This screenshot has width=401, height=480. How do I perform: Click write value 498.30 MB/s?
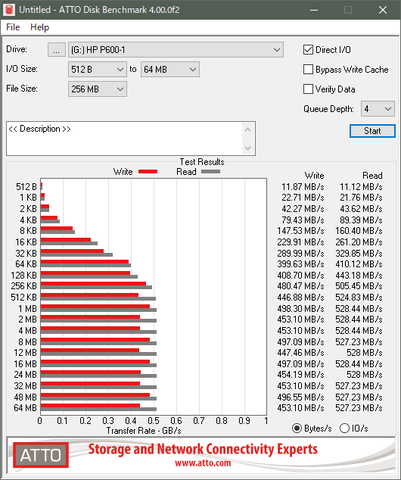coord(301,309)
